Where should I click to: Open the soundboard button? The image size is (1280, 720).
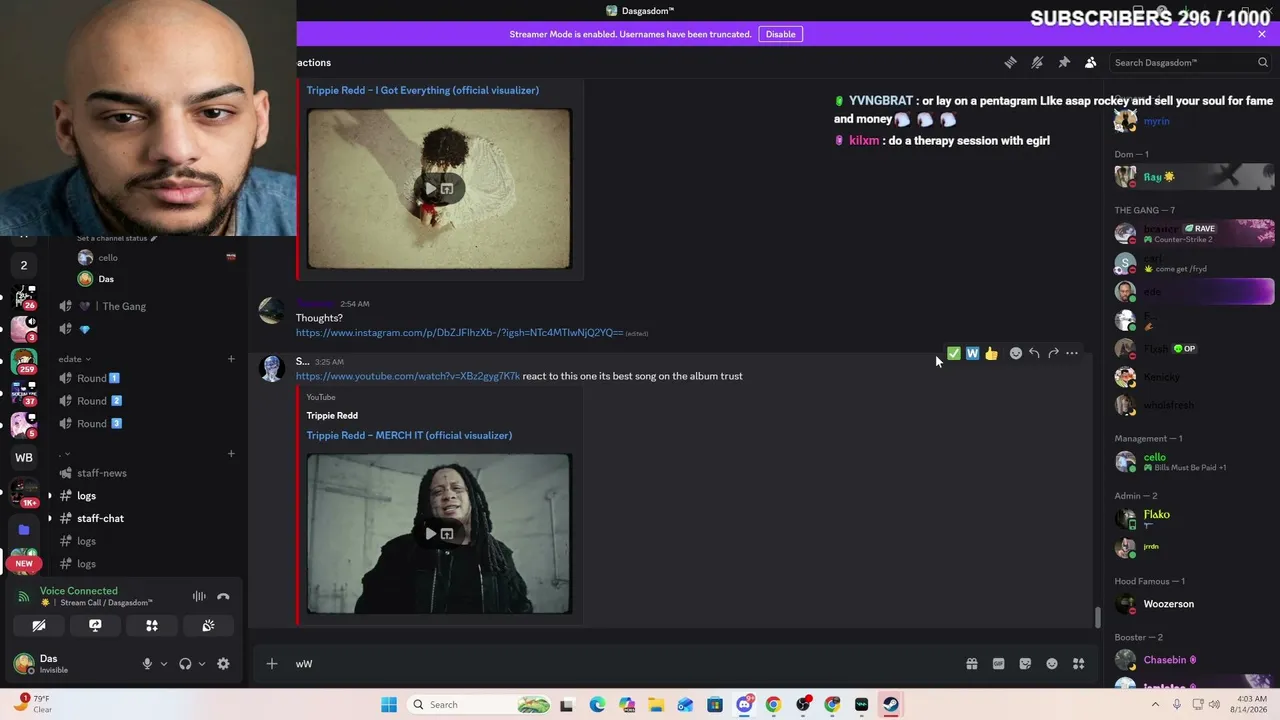(208, 625)
